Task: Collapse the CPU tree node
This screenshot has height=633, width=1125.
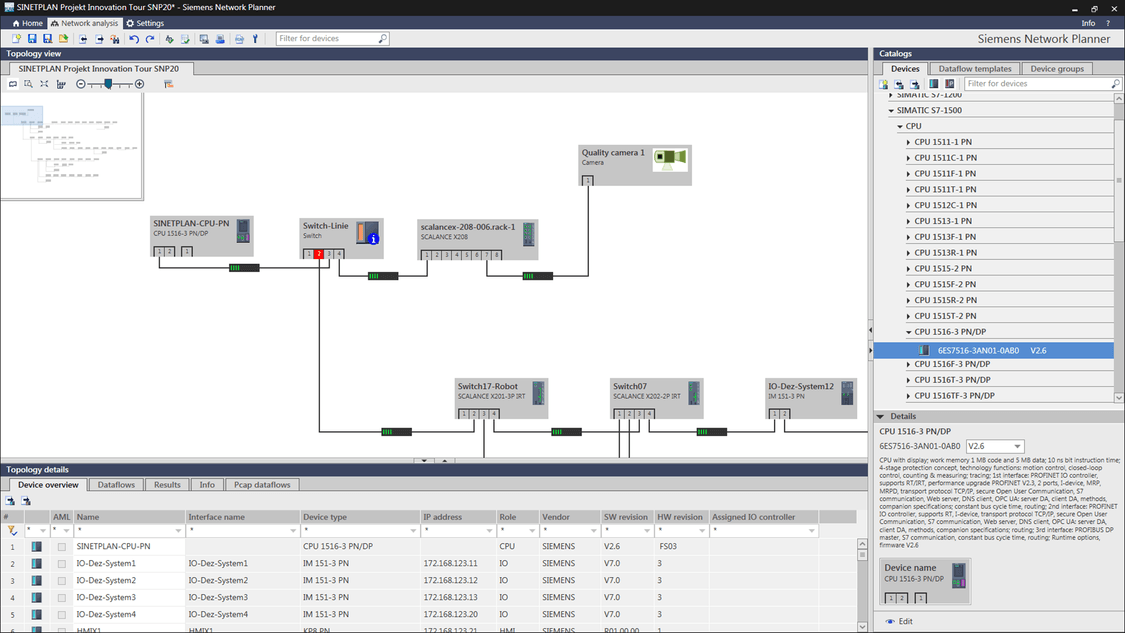Action: [900, 126]
